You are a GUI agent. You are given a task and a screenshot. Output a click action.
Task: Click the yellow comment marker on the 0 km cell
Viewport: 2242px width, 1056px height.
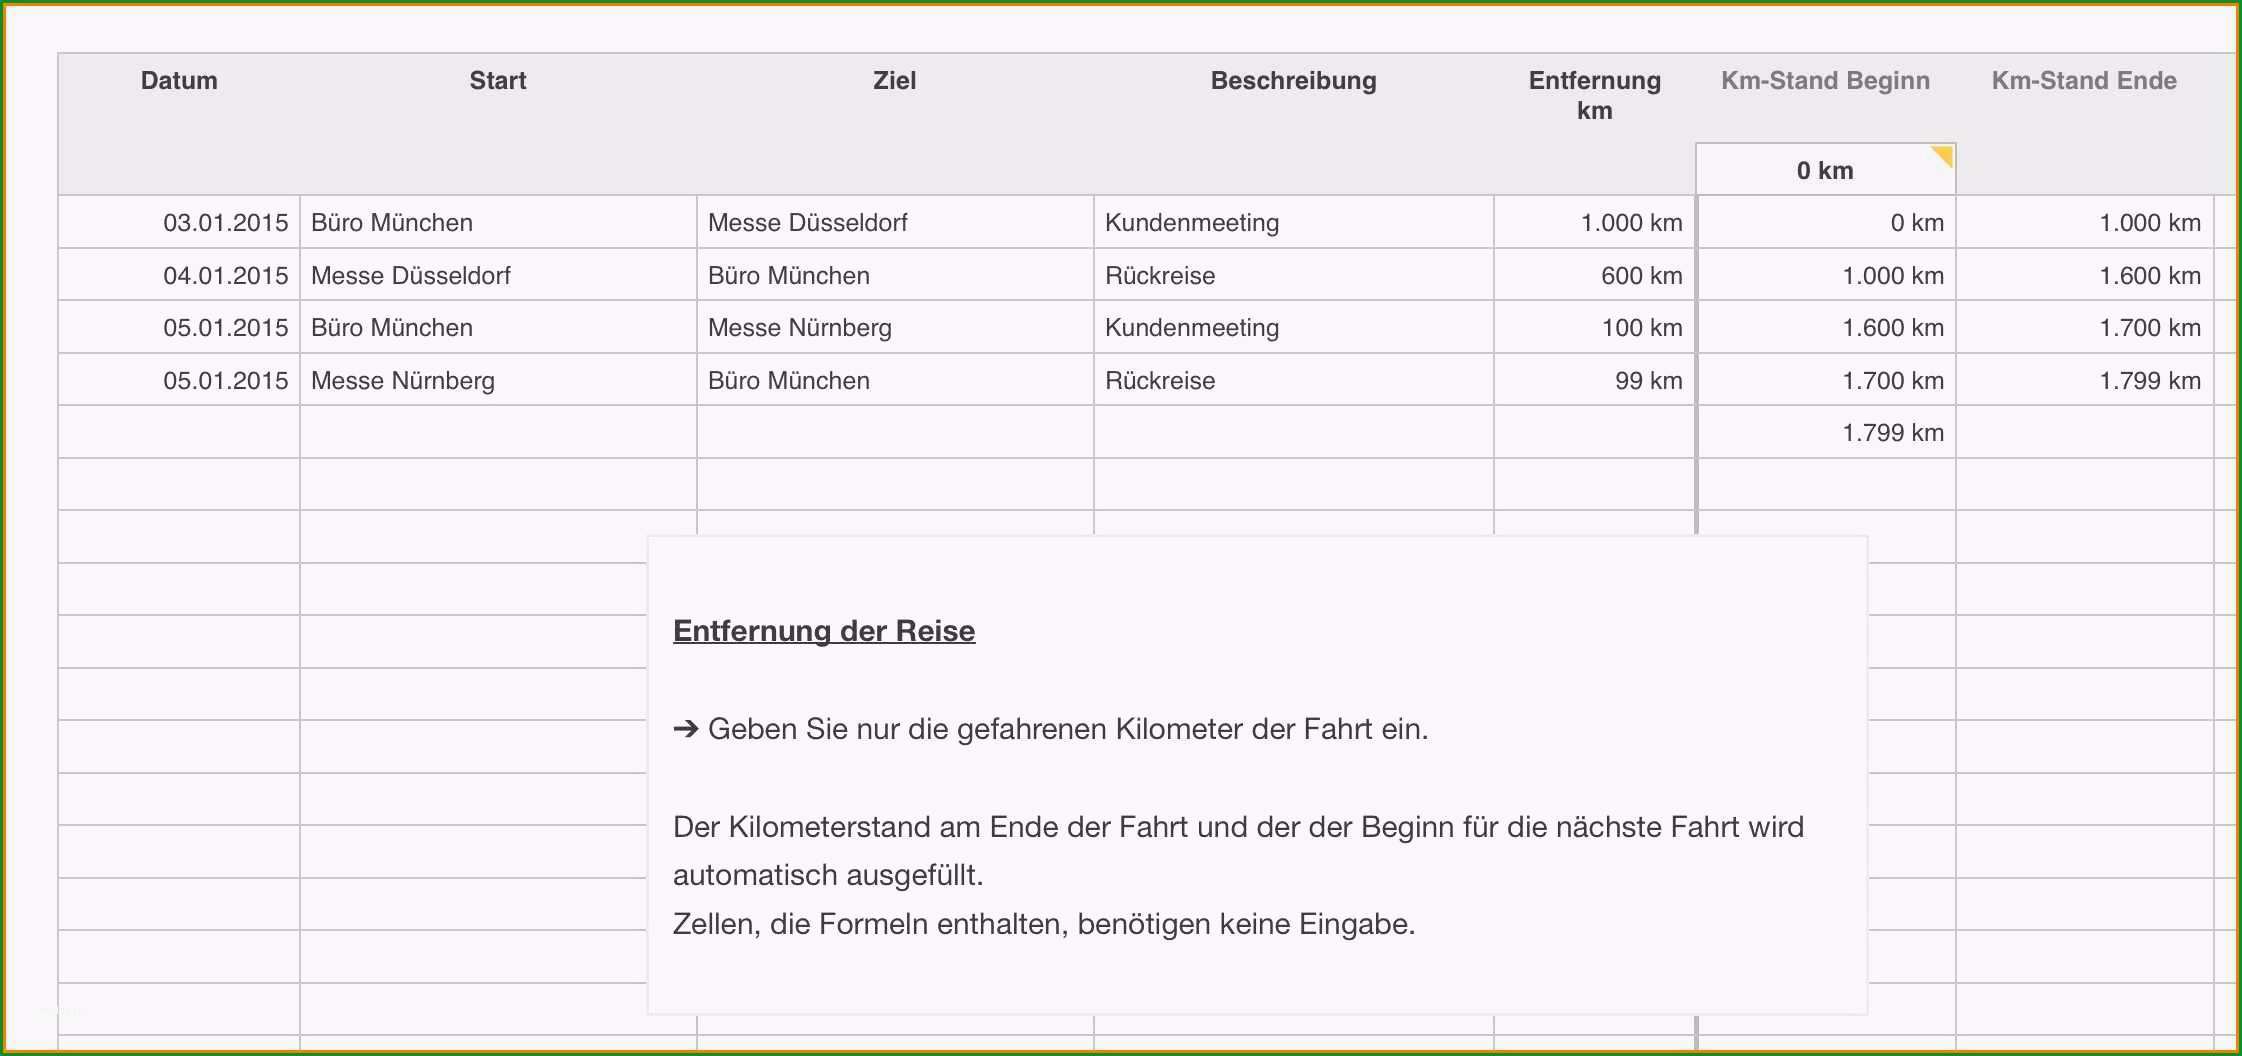tap(1944, 155)
